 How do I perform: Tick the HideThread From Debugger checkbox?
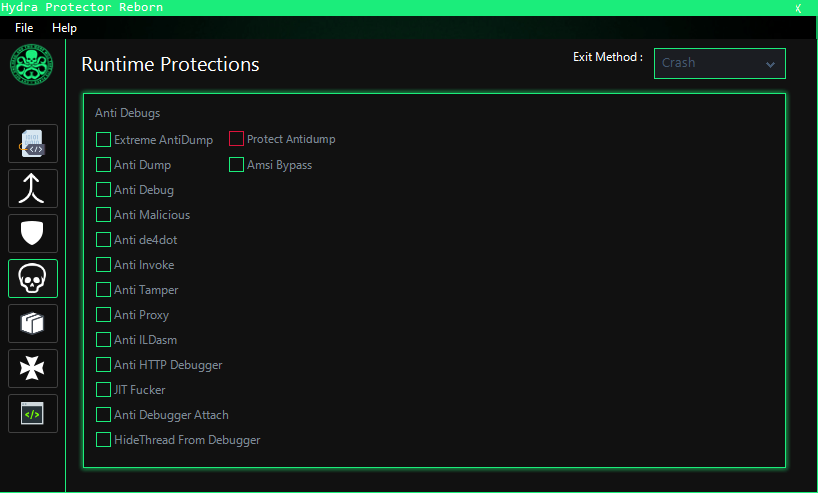tap(104, 440)
